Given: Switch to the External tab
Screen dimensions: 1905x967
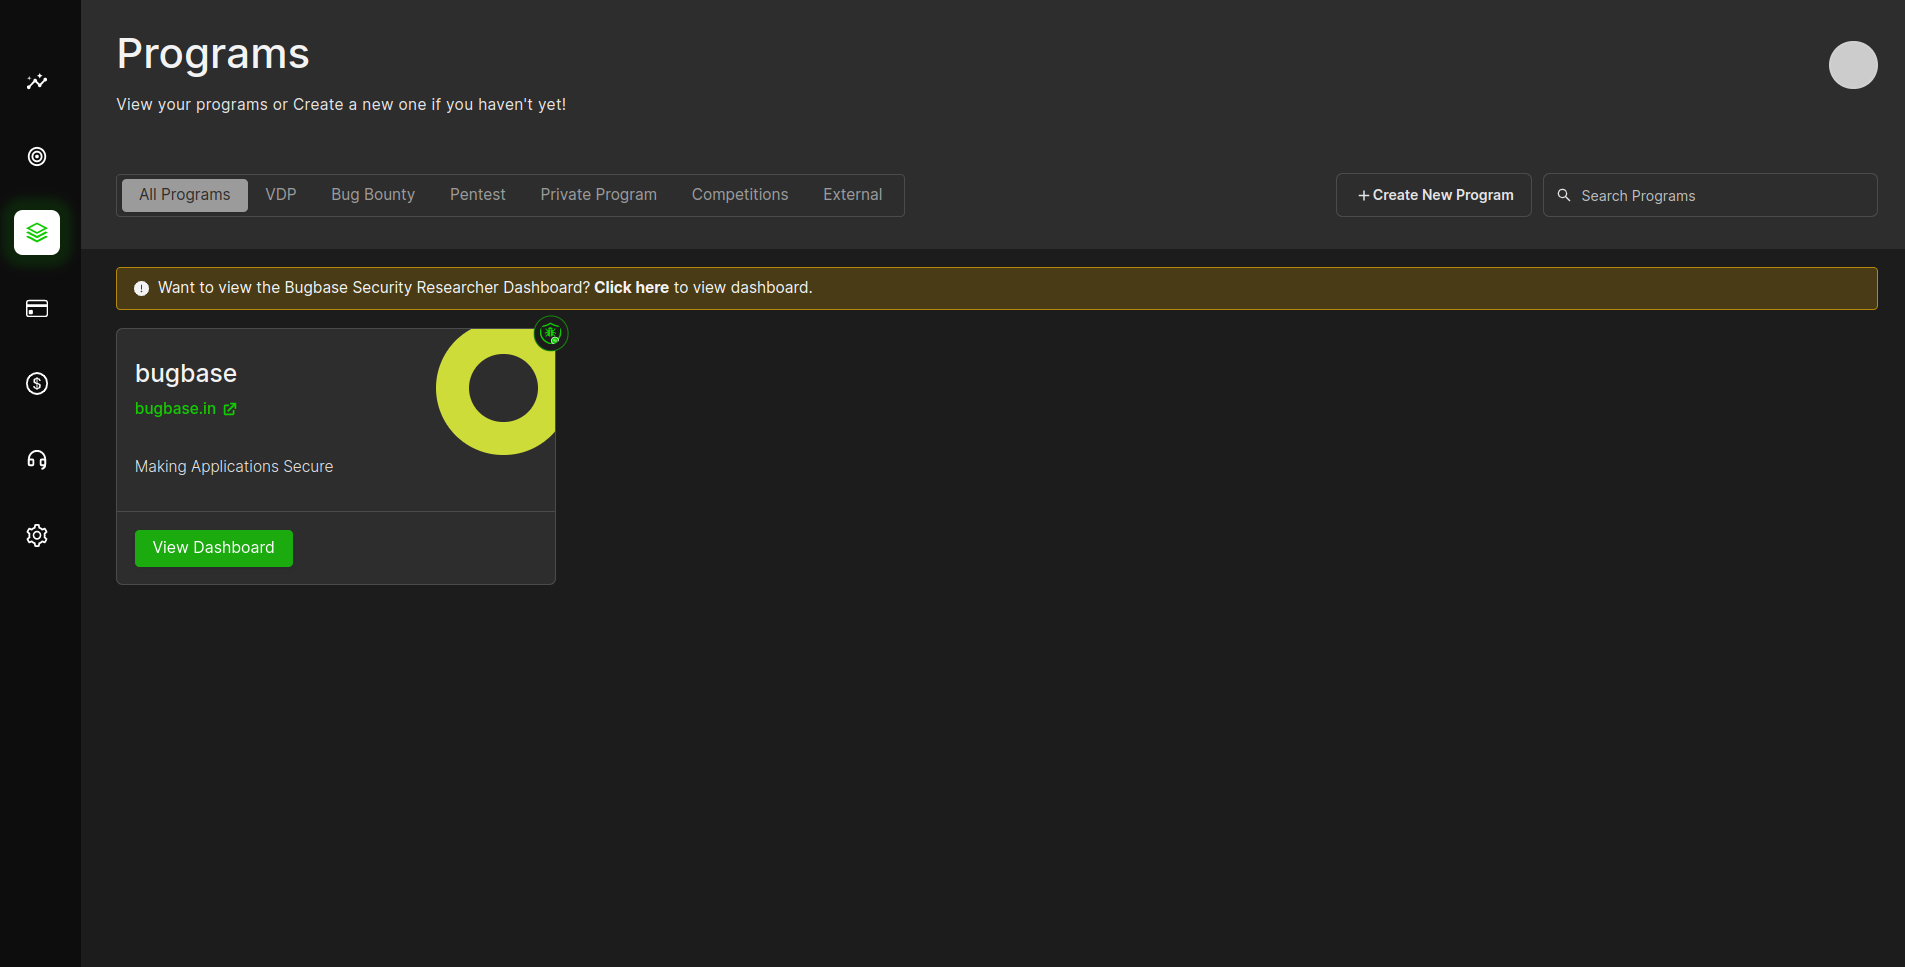Looking at the screenshot, I should point(853,195).
